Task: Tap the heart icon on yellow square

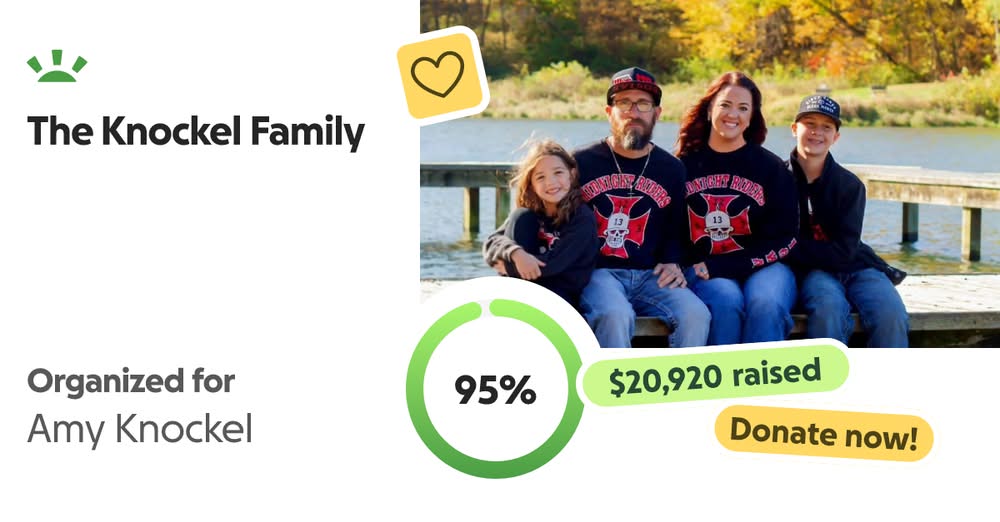Action: (438, 74)
